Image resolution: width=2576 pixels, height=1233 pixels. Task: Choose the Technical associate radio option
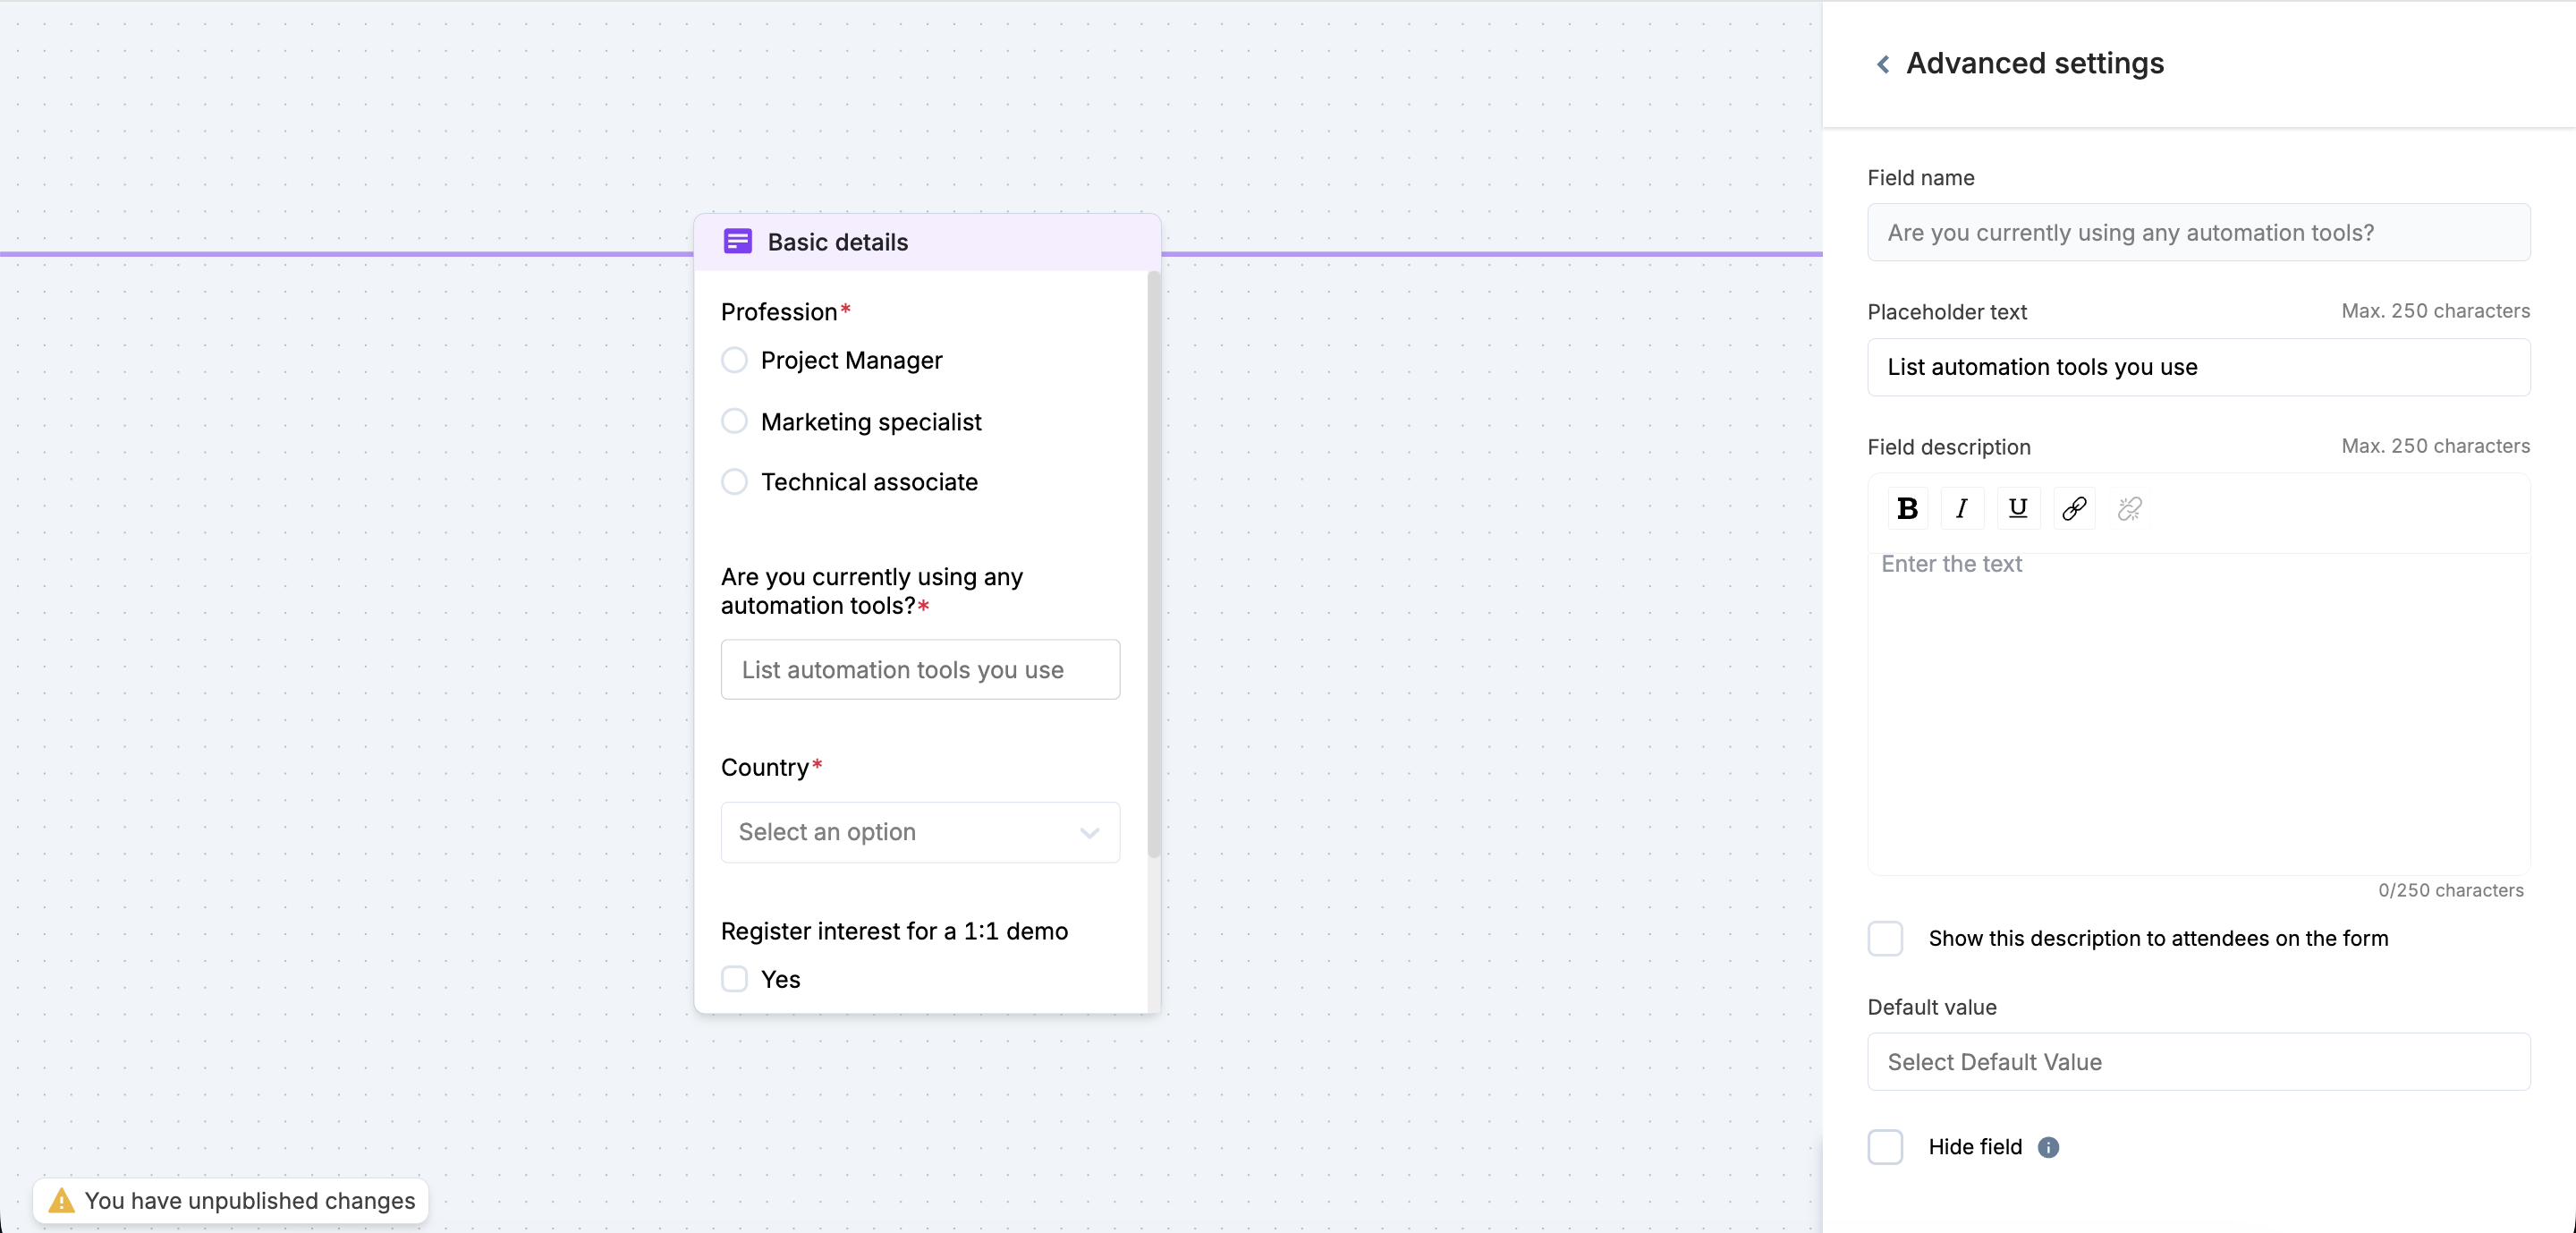(x=734, y=482)
